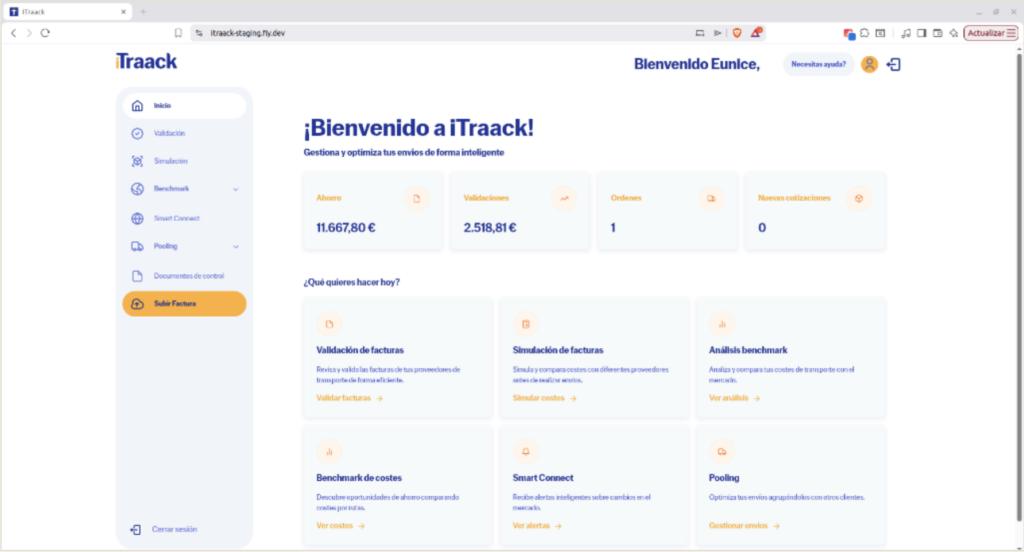Click the Ahorro card document icon
The width and height of the screenshot is (1024, 552).
417,199
